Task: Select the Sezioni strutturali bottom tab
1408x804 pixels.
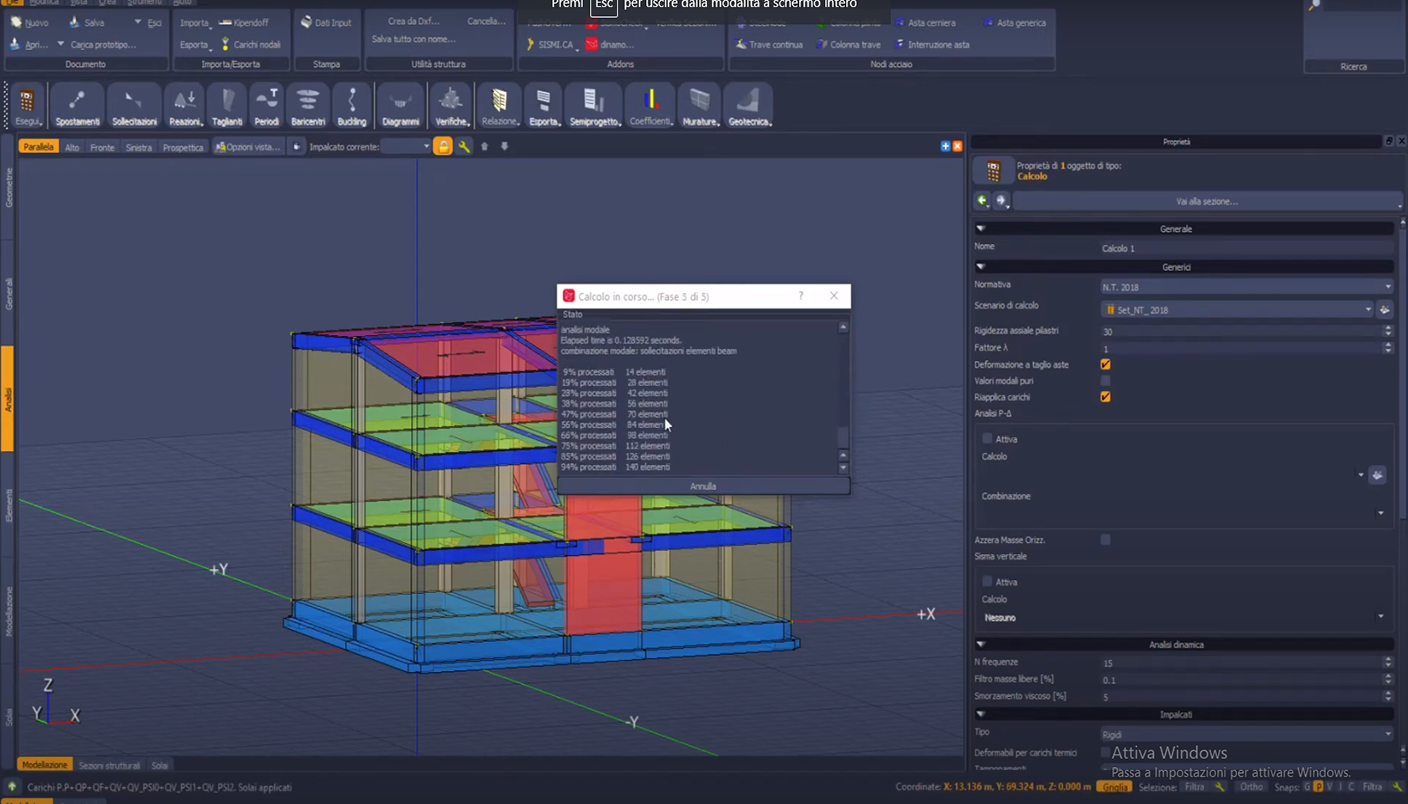Action: [109, 765]
